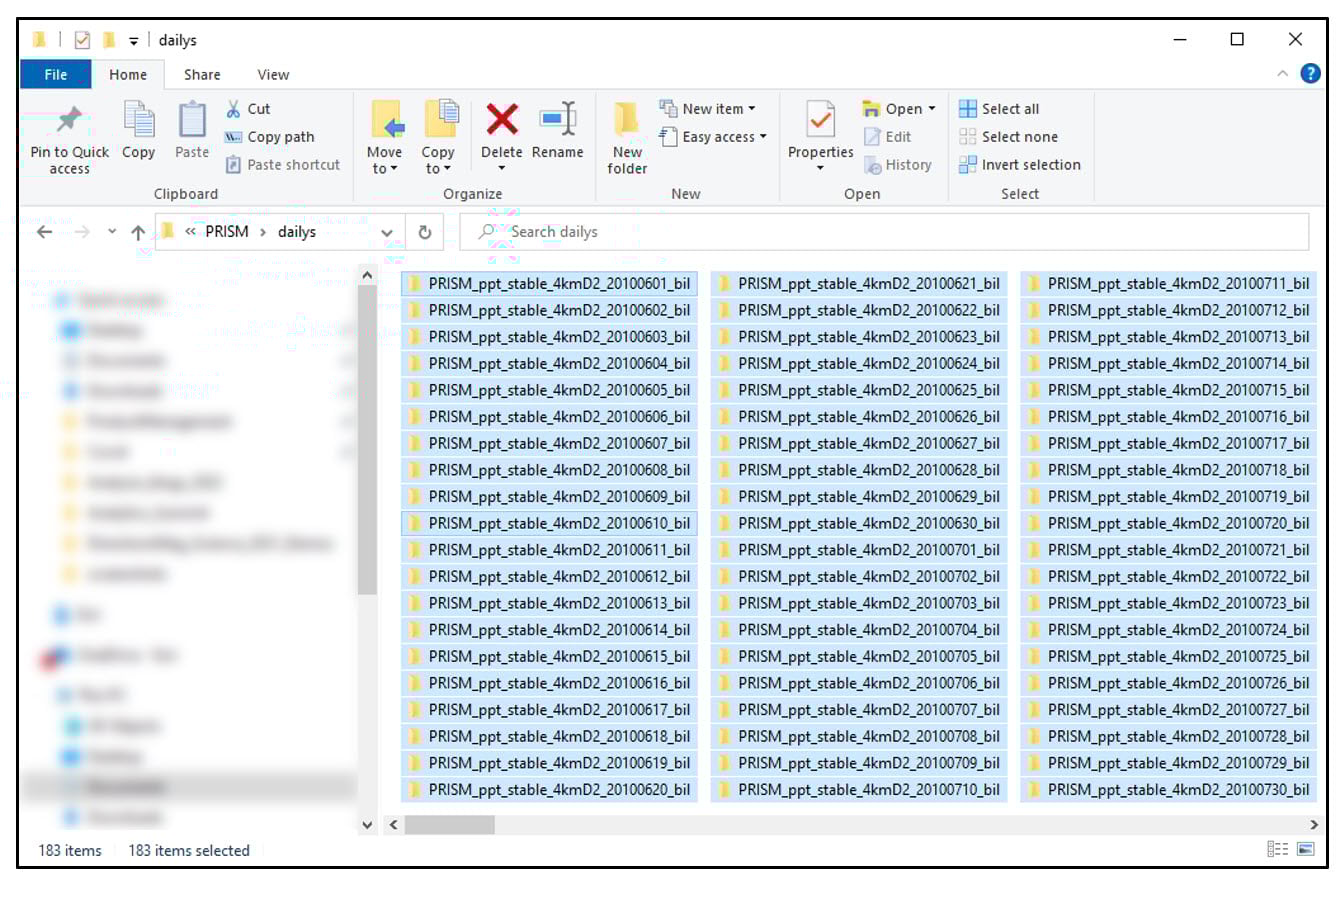Switch to Large icons view layout
The image size is (1344, 898).
point(1306,849)
